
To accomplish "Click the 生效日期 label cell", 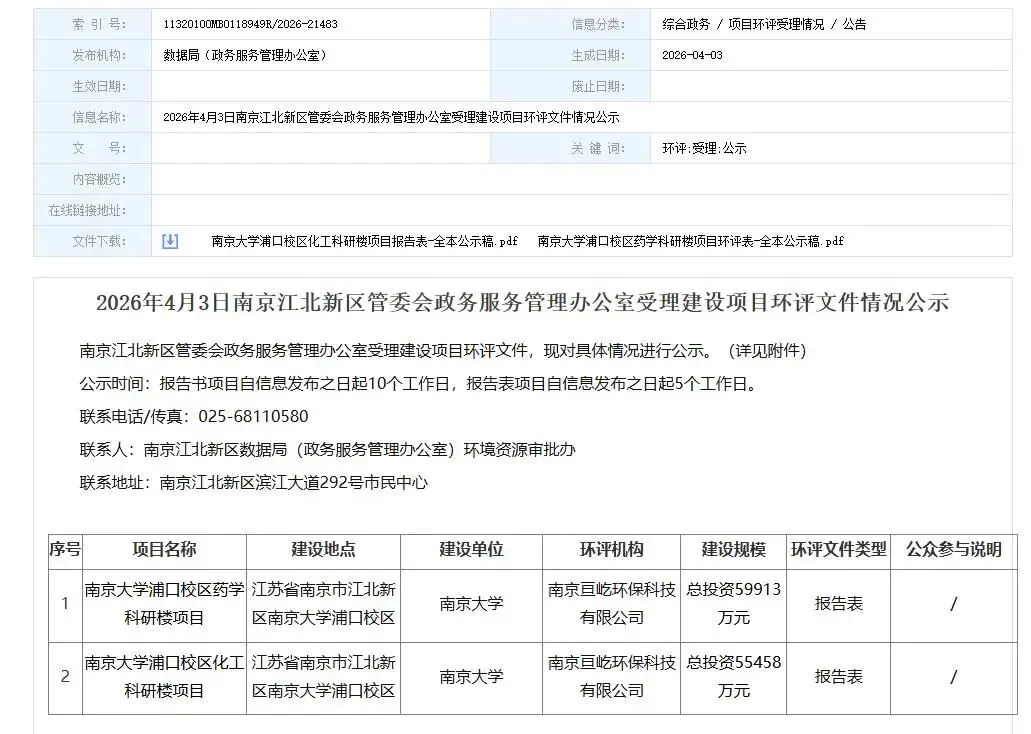I will (x=93, y=86).
